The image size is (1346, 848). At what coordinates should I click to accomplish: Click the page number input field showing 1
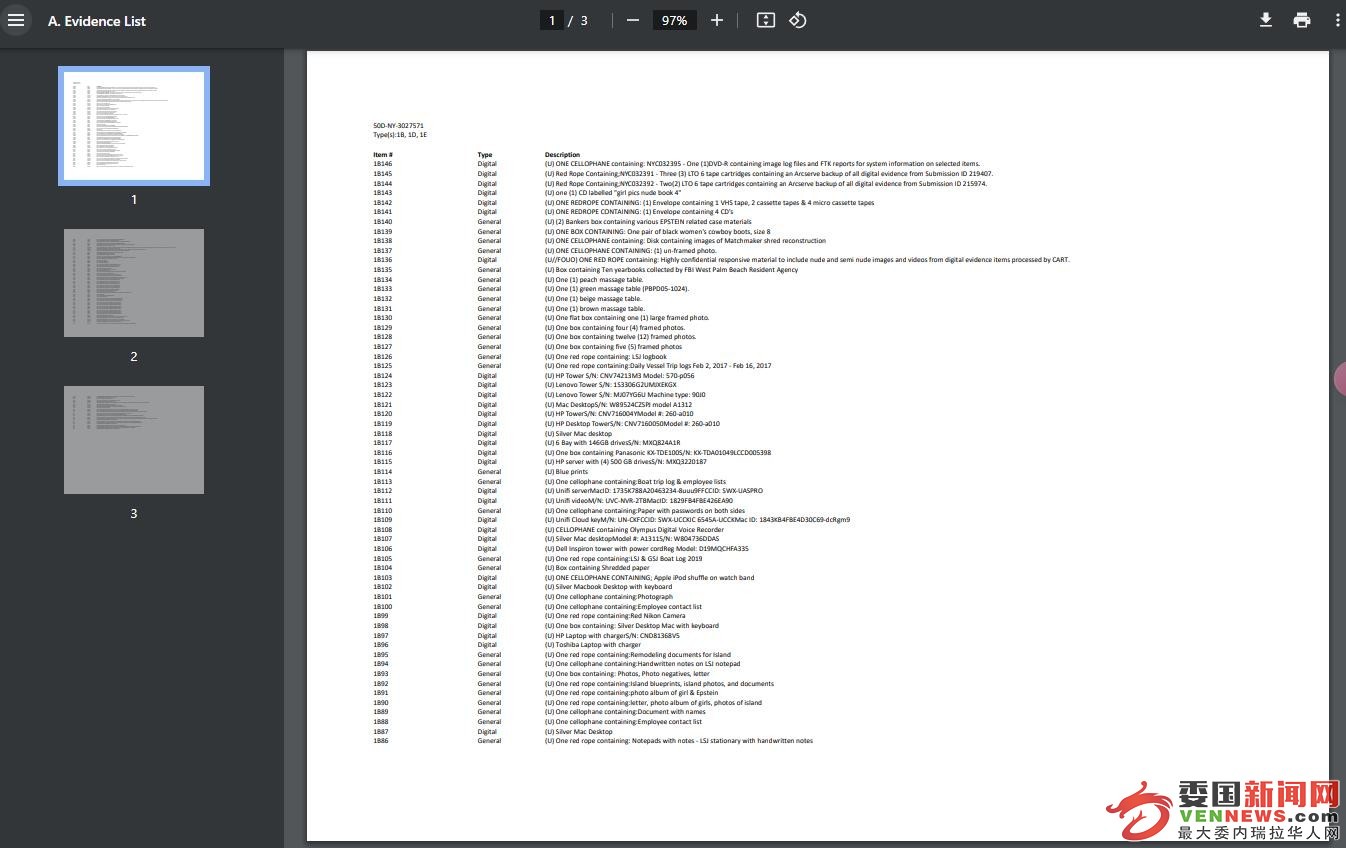[551, 20]
